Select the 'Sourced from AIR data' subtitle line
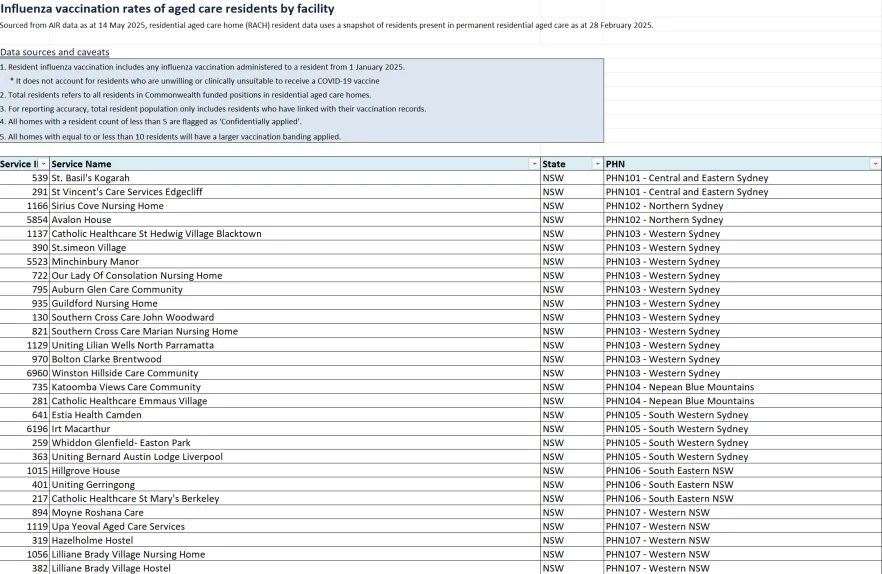The image size is (882, 574). click(327, 25)
